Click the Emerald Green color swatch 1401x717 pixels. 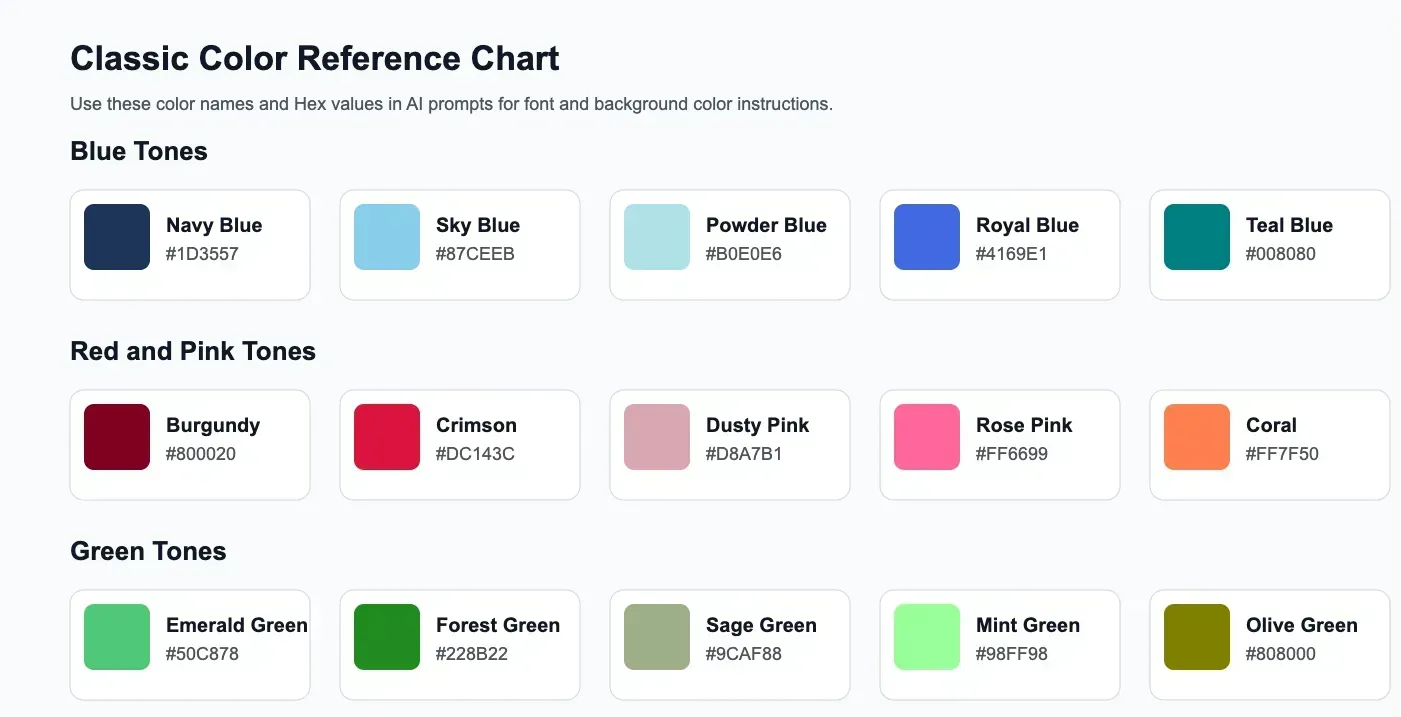click(117, 637)
